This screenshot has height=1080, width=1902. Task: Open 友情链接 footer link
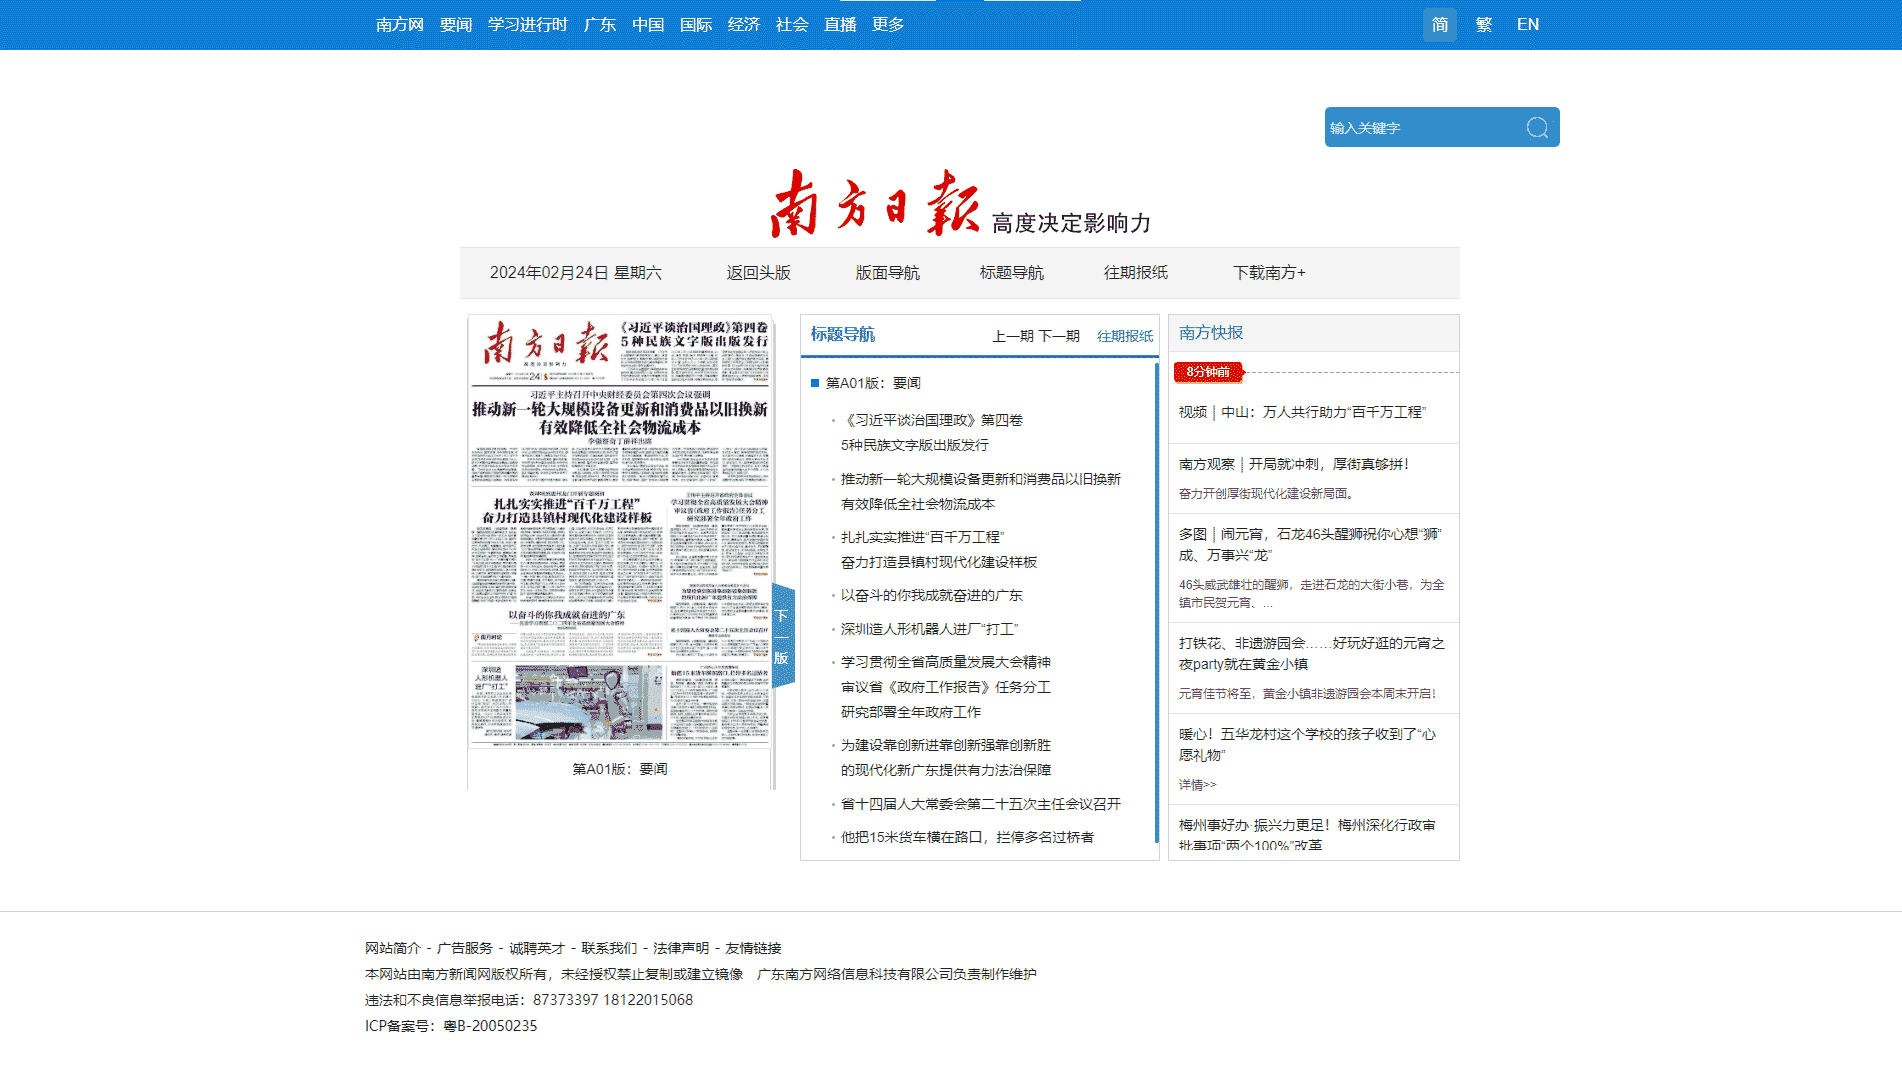(753, 948)
